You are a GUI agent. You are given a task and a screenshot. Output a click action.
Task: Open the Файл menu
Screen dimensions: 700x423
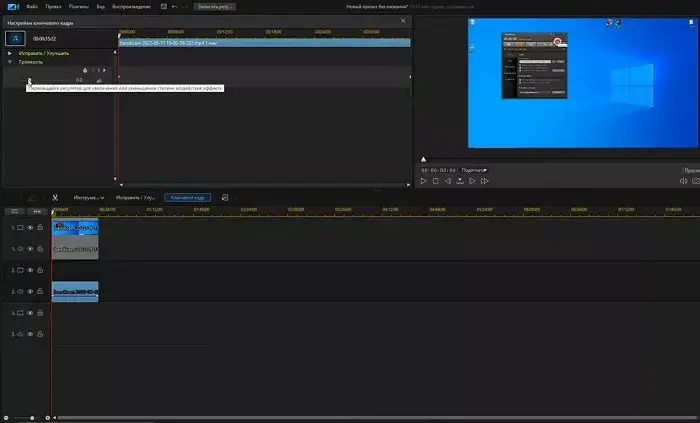click(x=33, y=6)
